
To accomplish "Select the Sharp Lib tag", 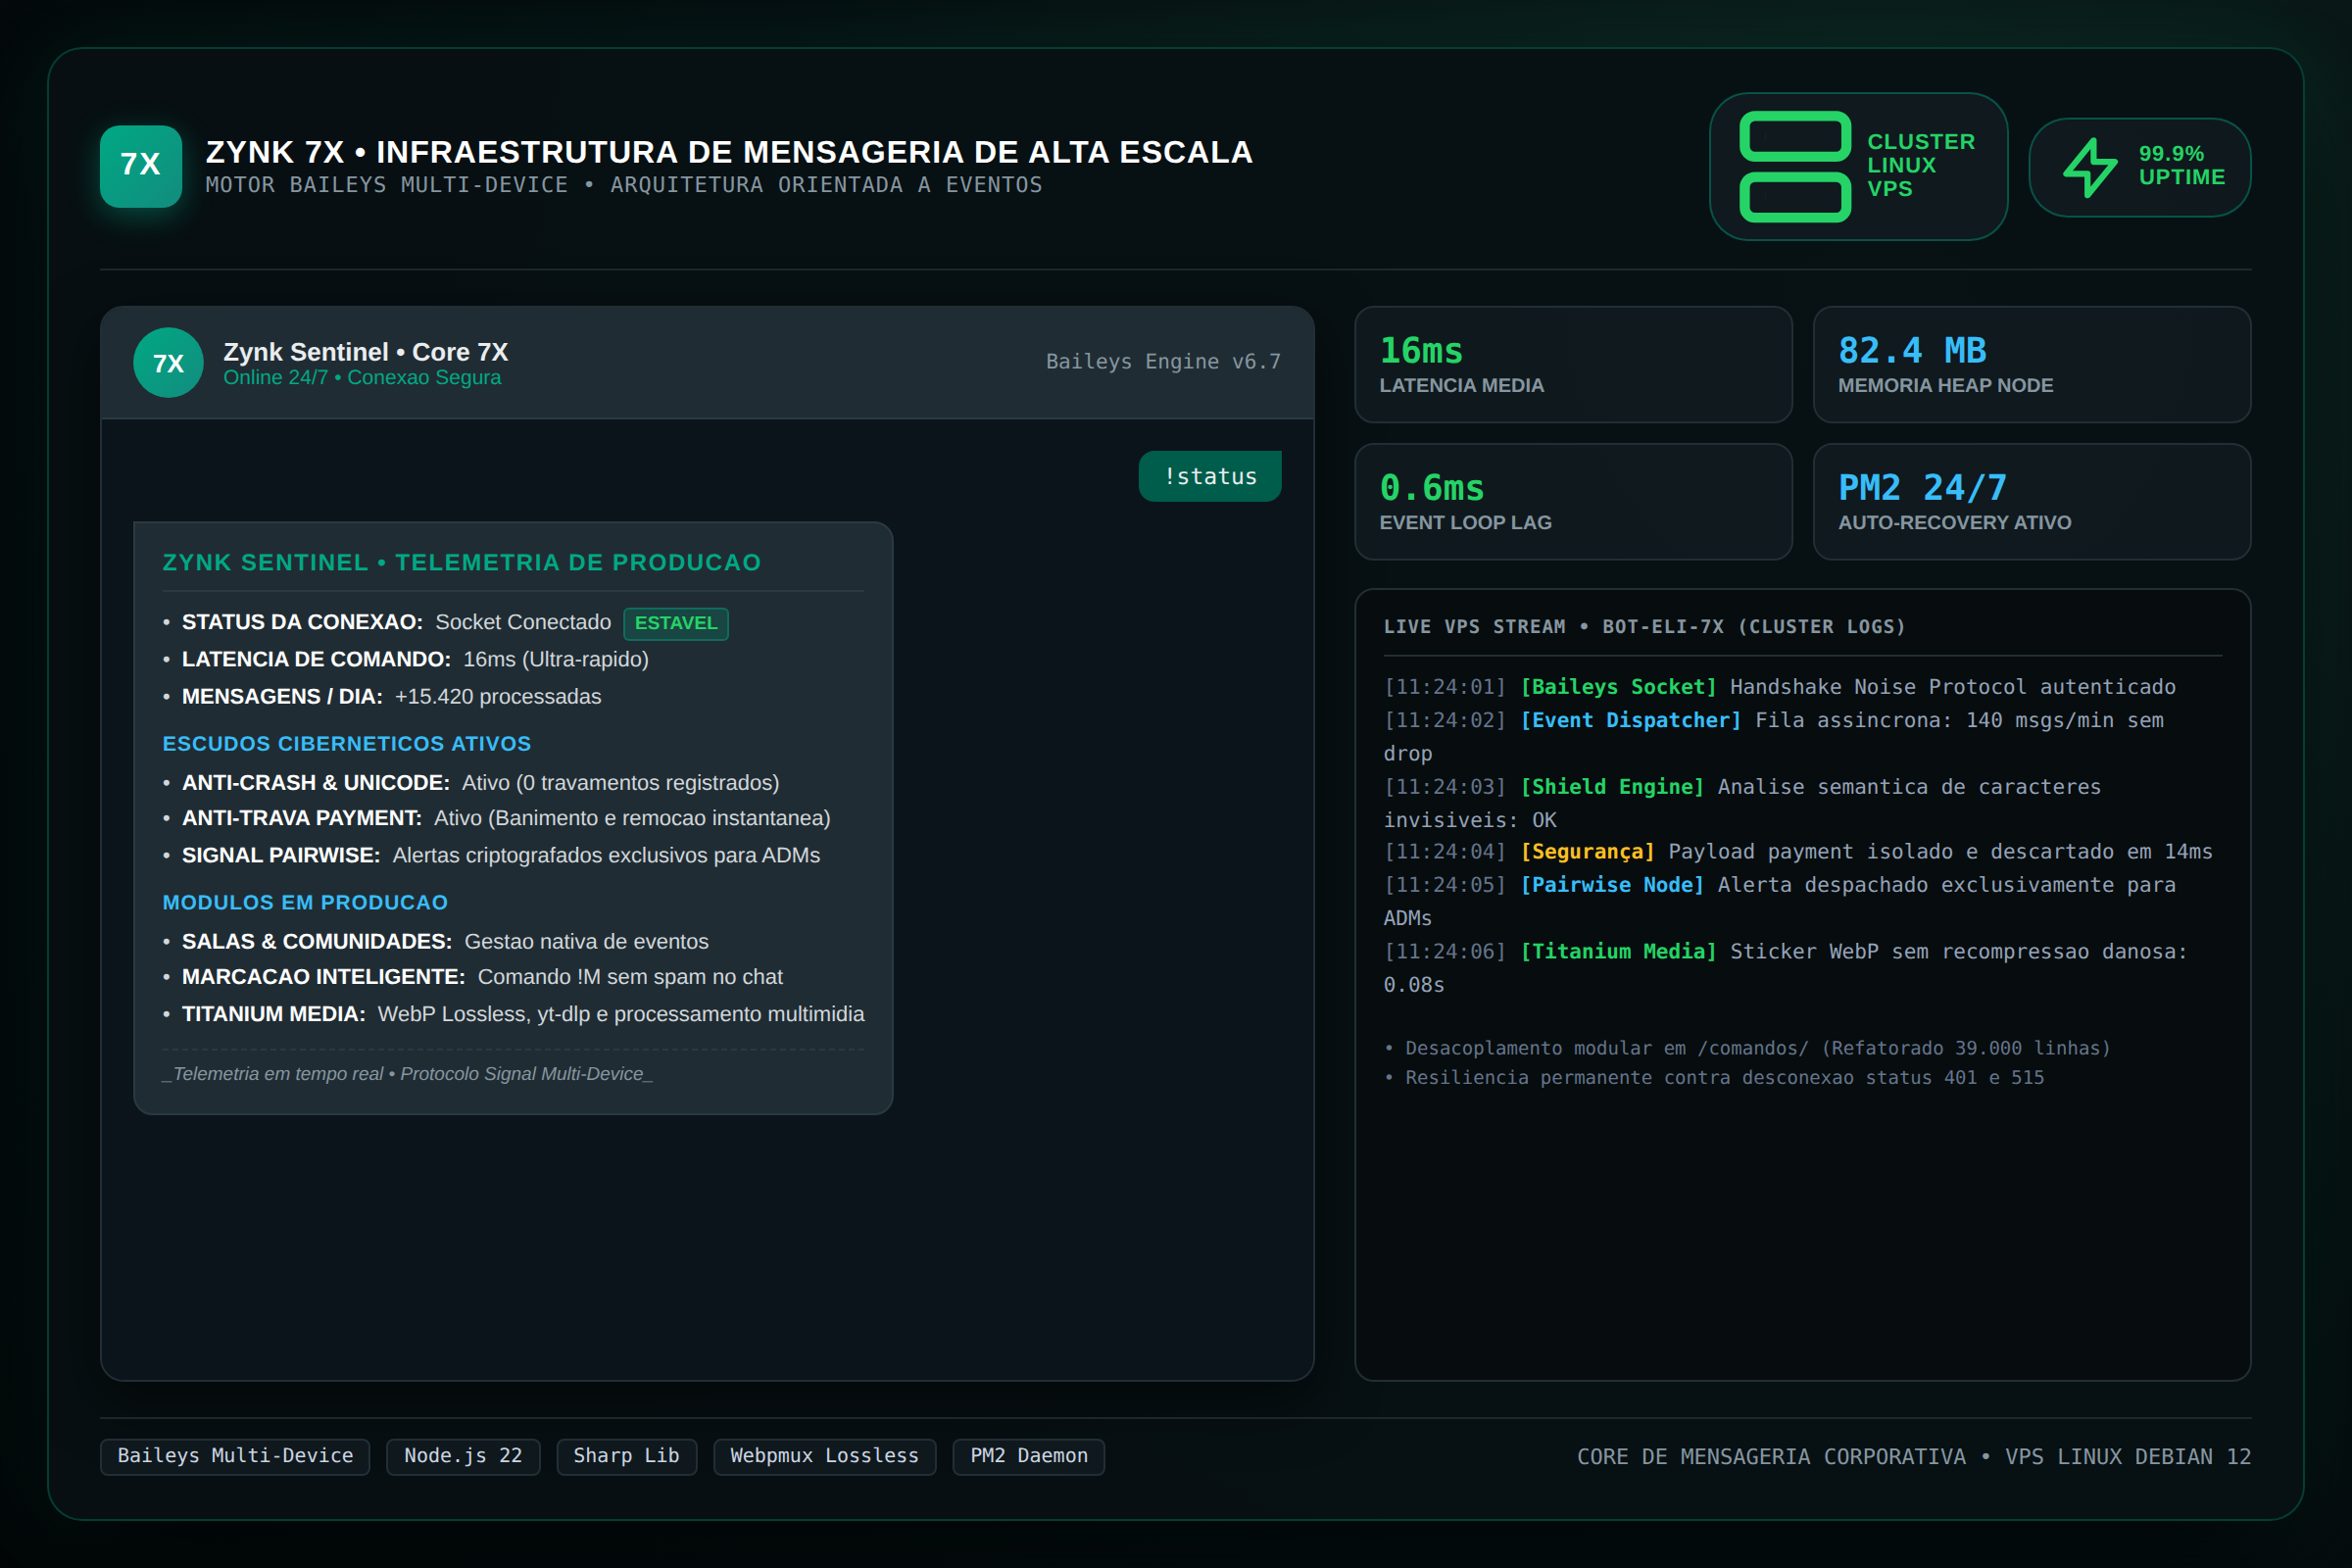I will (626, 1456).
